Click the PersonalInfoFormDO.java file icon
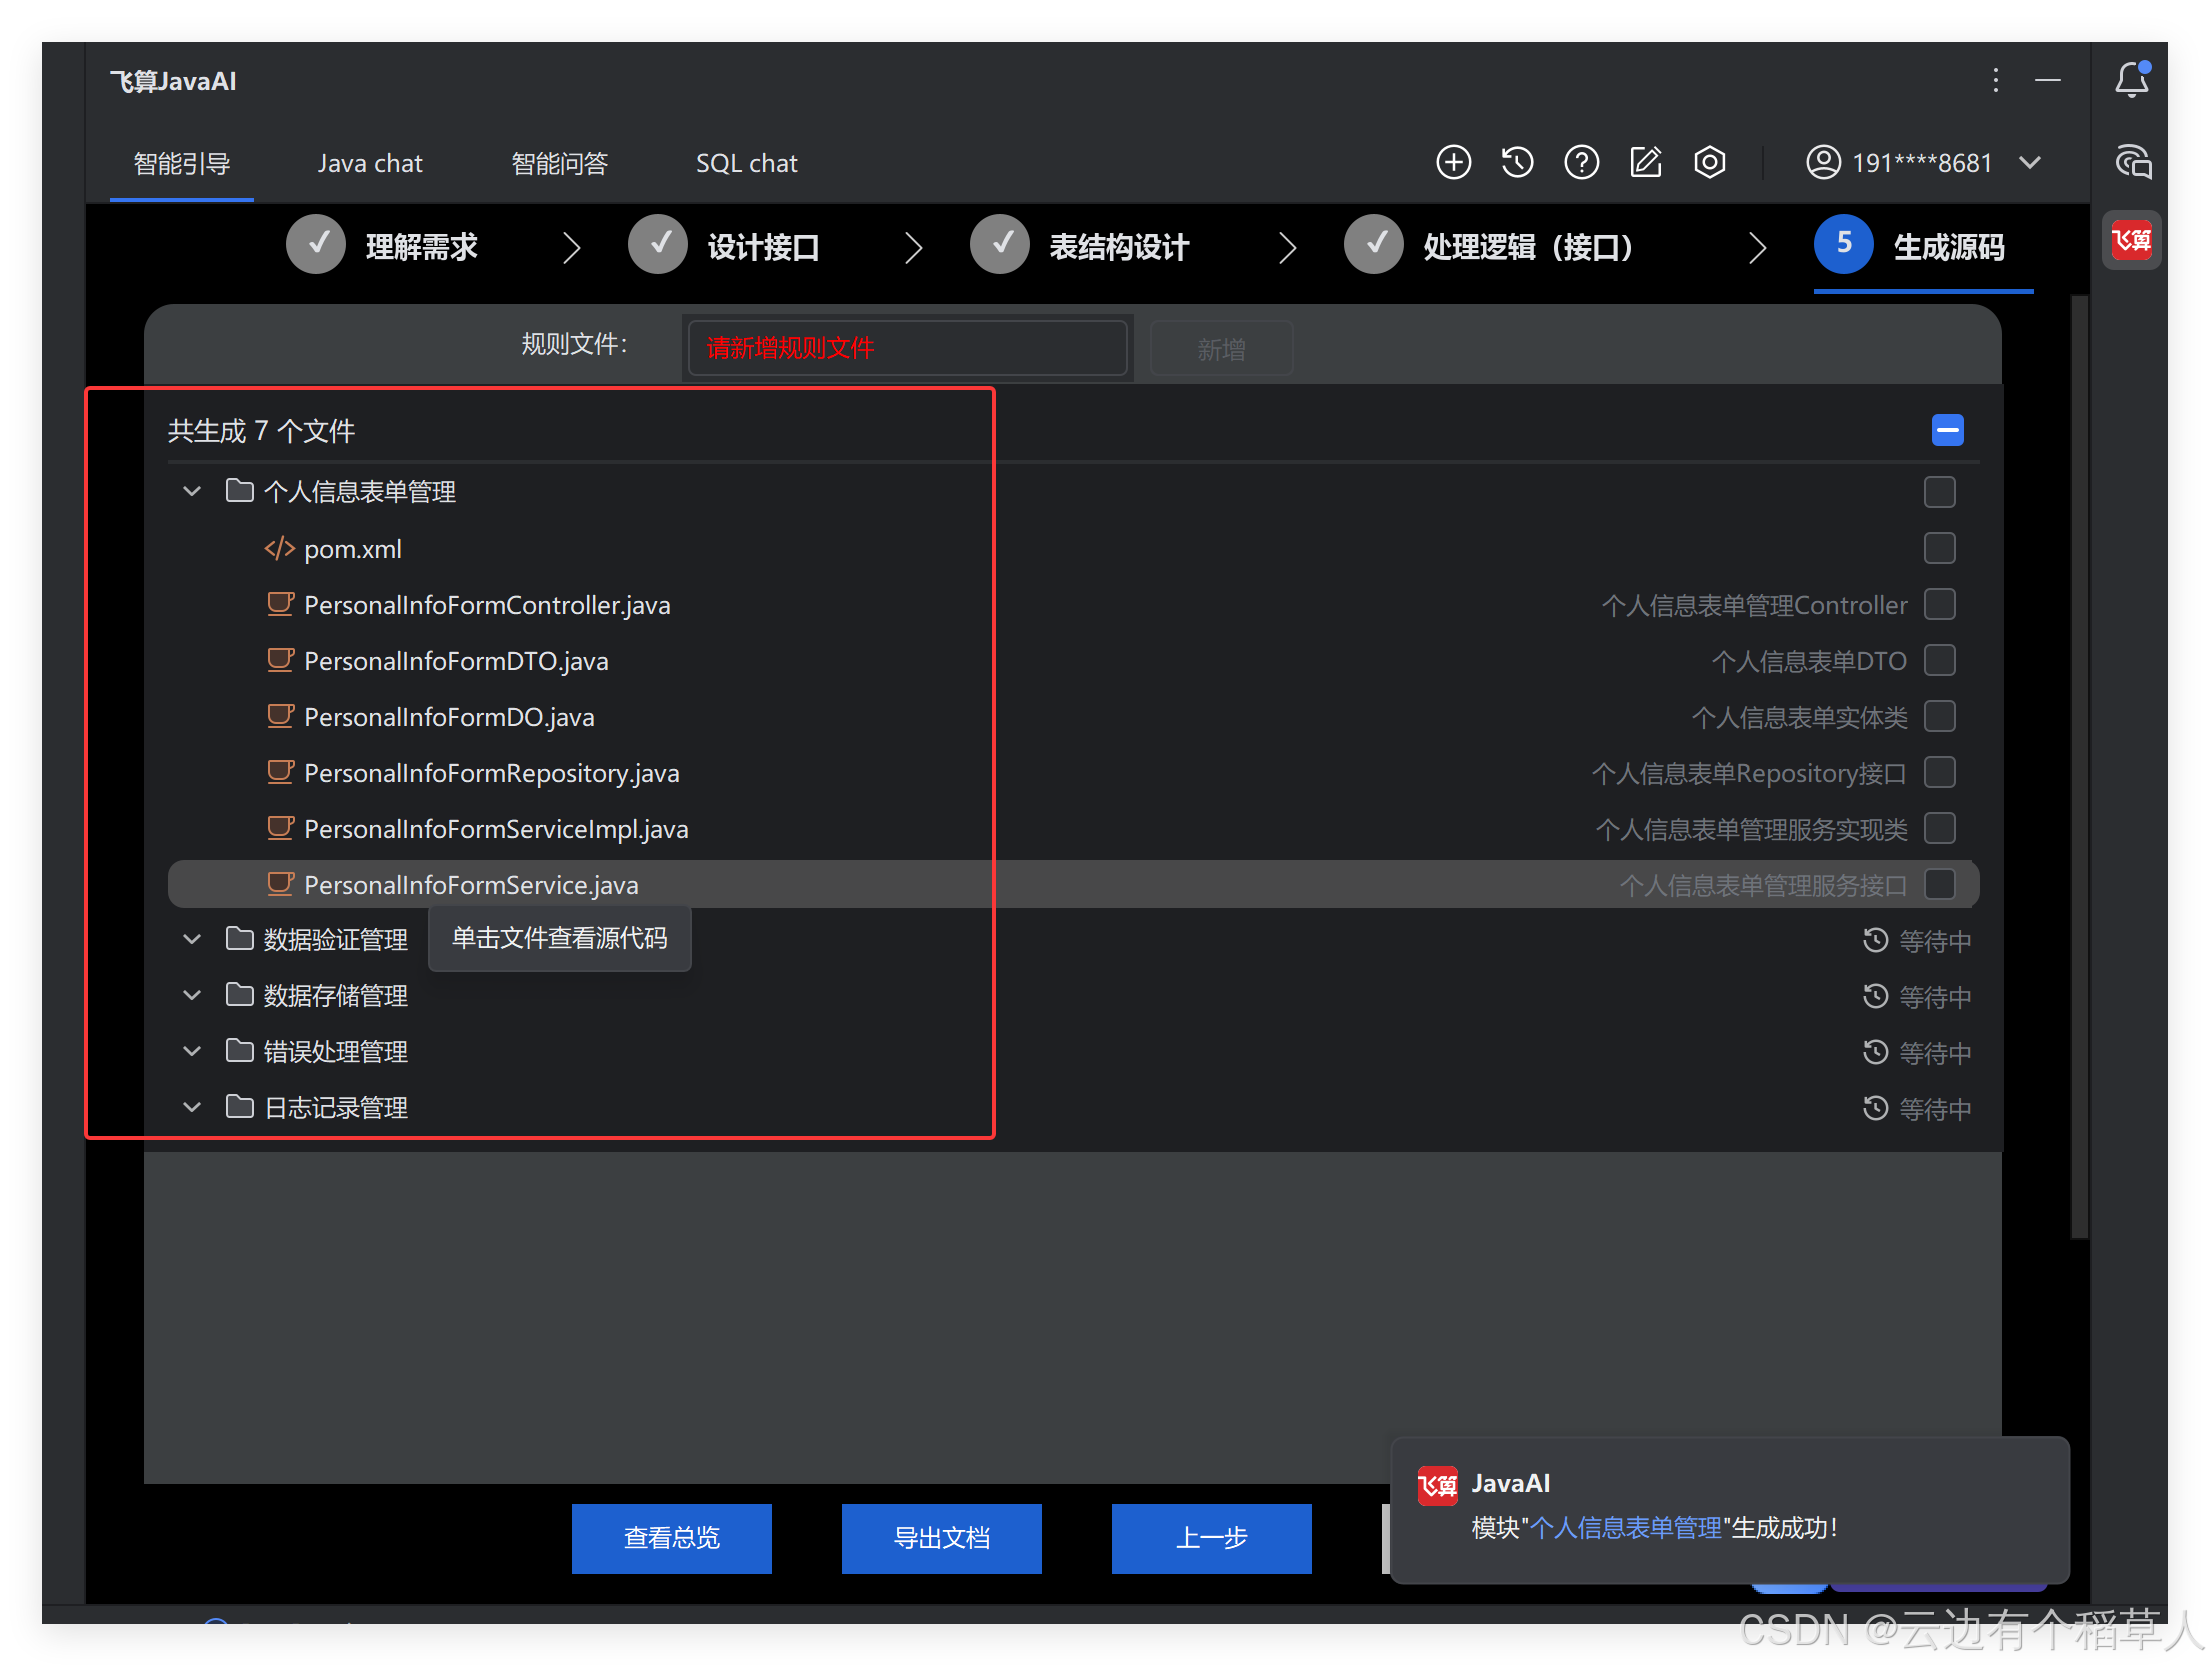 click(x=280, y=716)
